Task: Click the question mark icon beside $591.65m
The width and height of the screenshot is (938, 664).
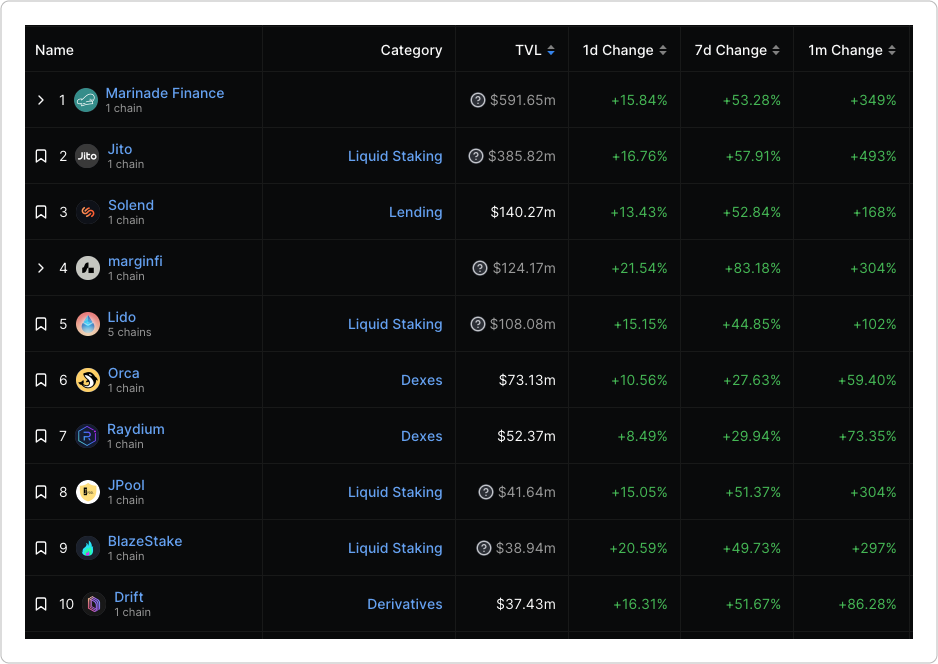Action: coord(477,100)
